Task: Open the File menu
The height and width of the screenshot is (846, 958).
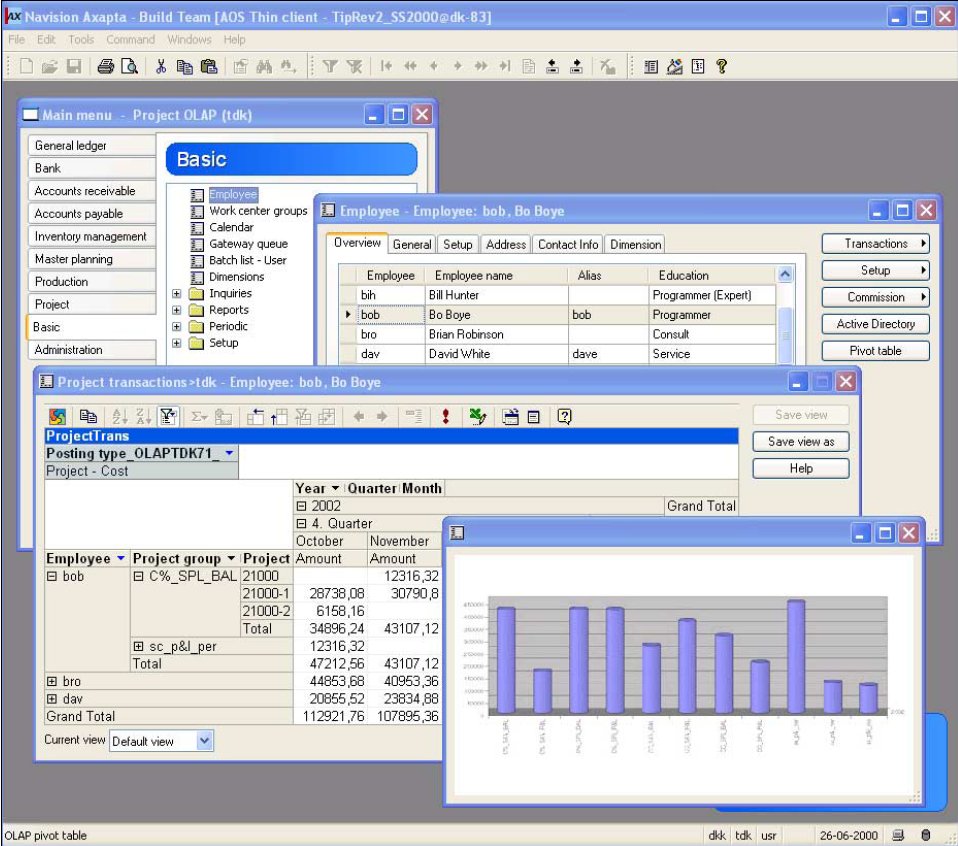Action: click(x=16, y=40)
